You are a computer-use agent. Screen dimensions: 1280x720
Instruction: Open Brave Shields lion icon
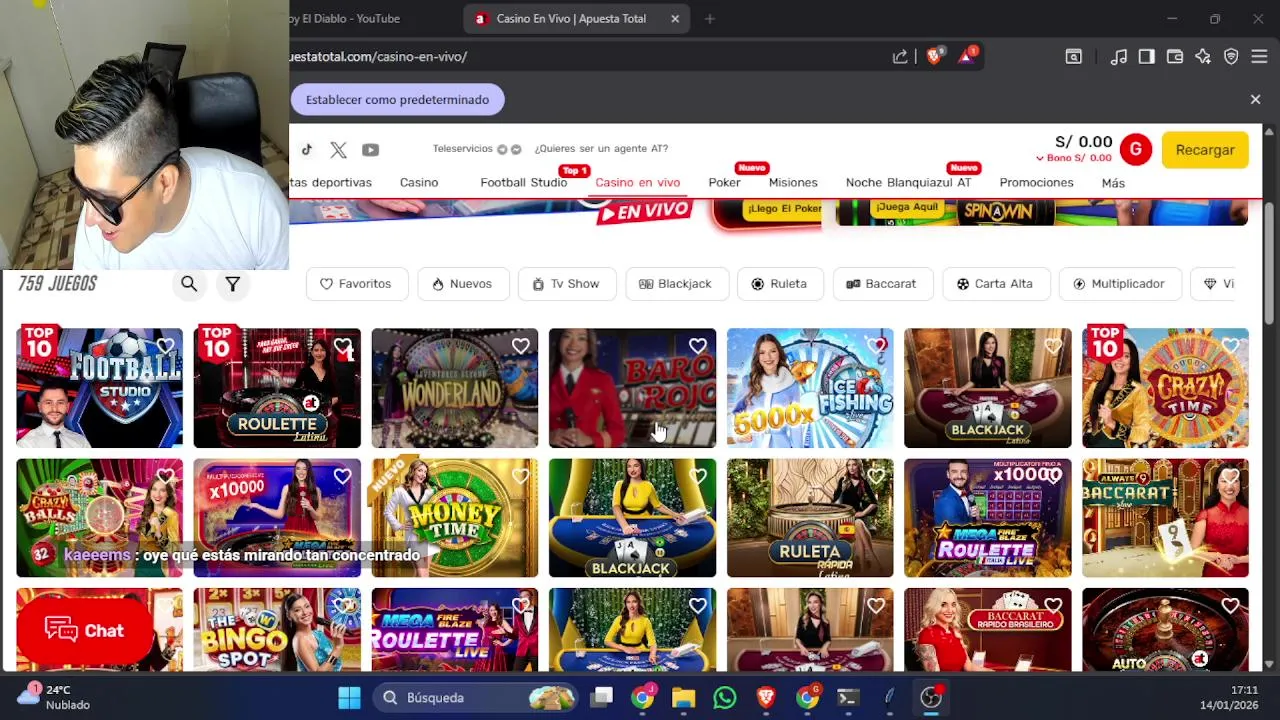pyautogui.click(x=934, y=57)
